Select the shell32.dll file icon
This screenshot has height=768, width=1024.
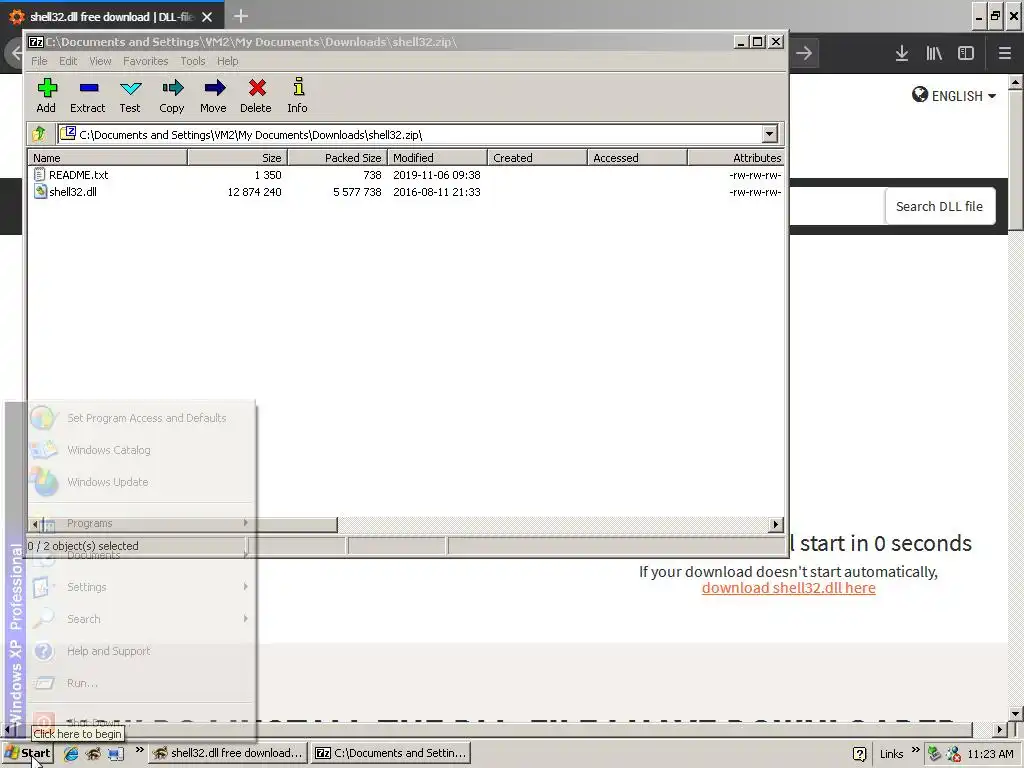(40, 191)
